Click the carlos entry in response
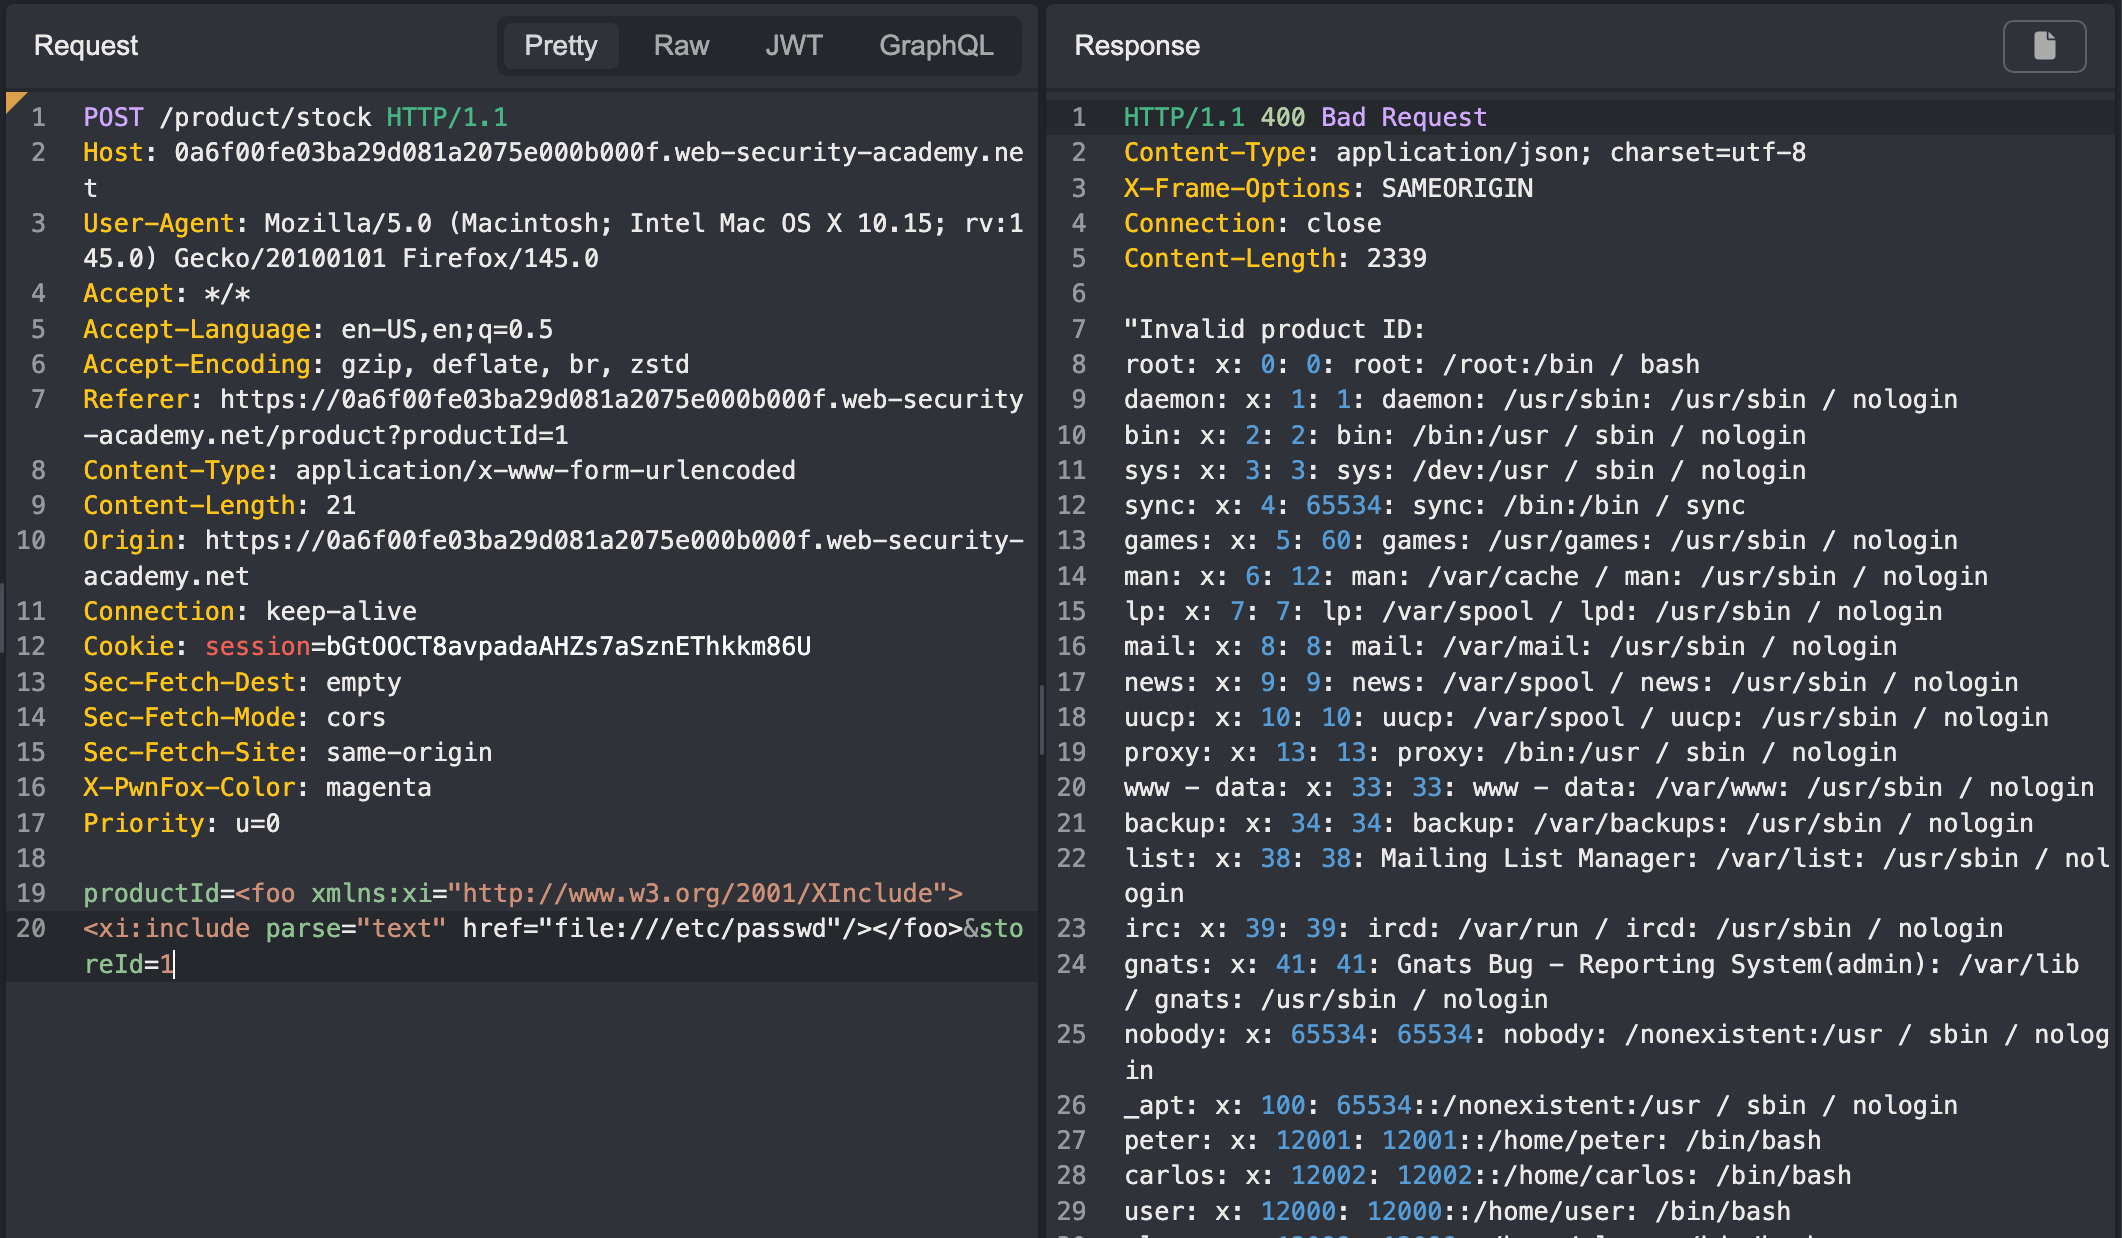Screen dimensions: 2122x1238 tap(1160, 1176)
